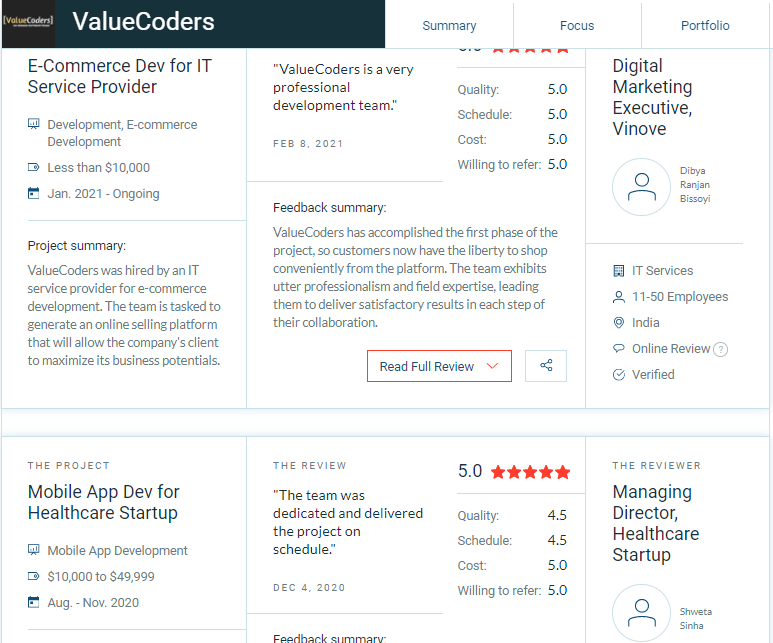This screenshot has width=773, height=643.
Task: Click the 11-50 Employees person icon
Action: (x=619, y=297)
